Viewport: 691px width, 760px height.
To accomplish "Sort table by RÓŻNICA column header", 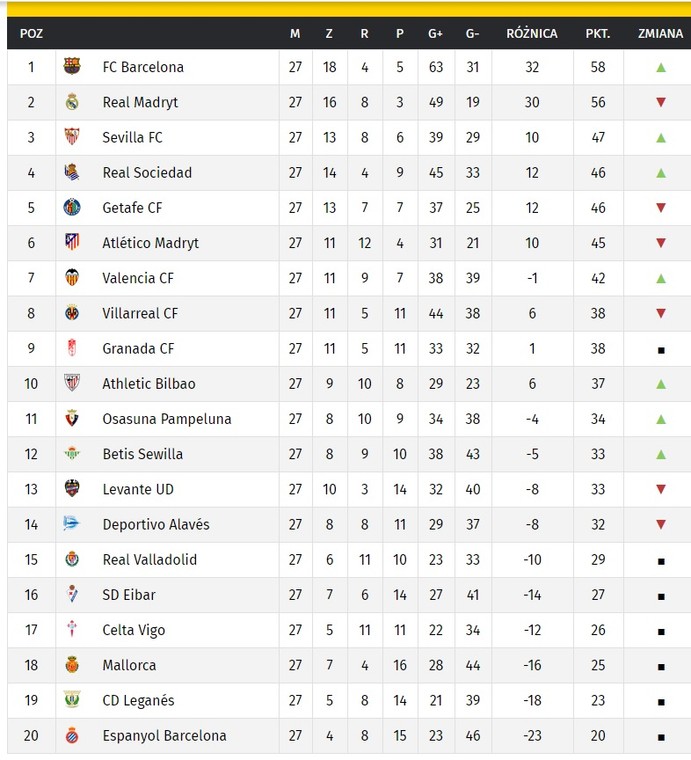I will pyautogui.click(x=532, y=33).
